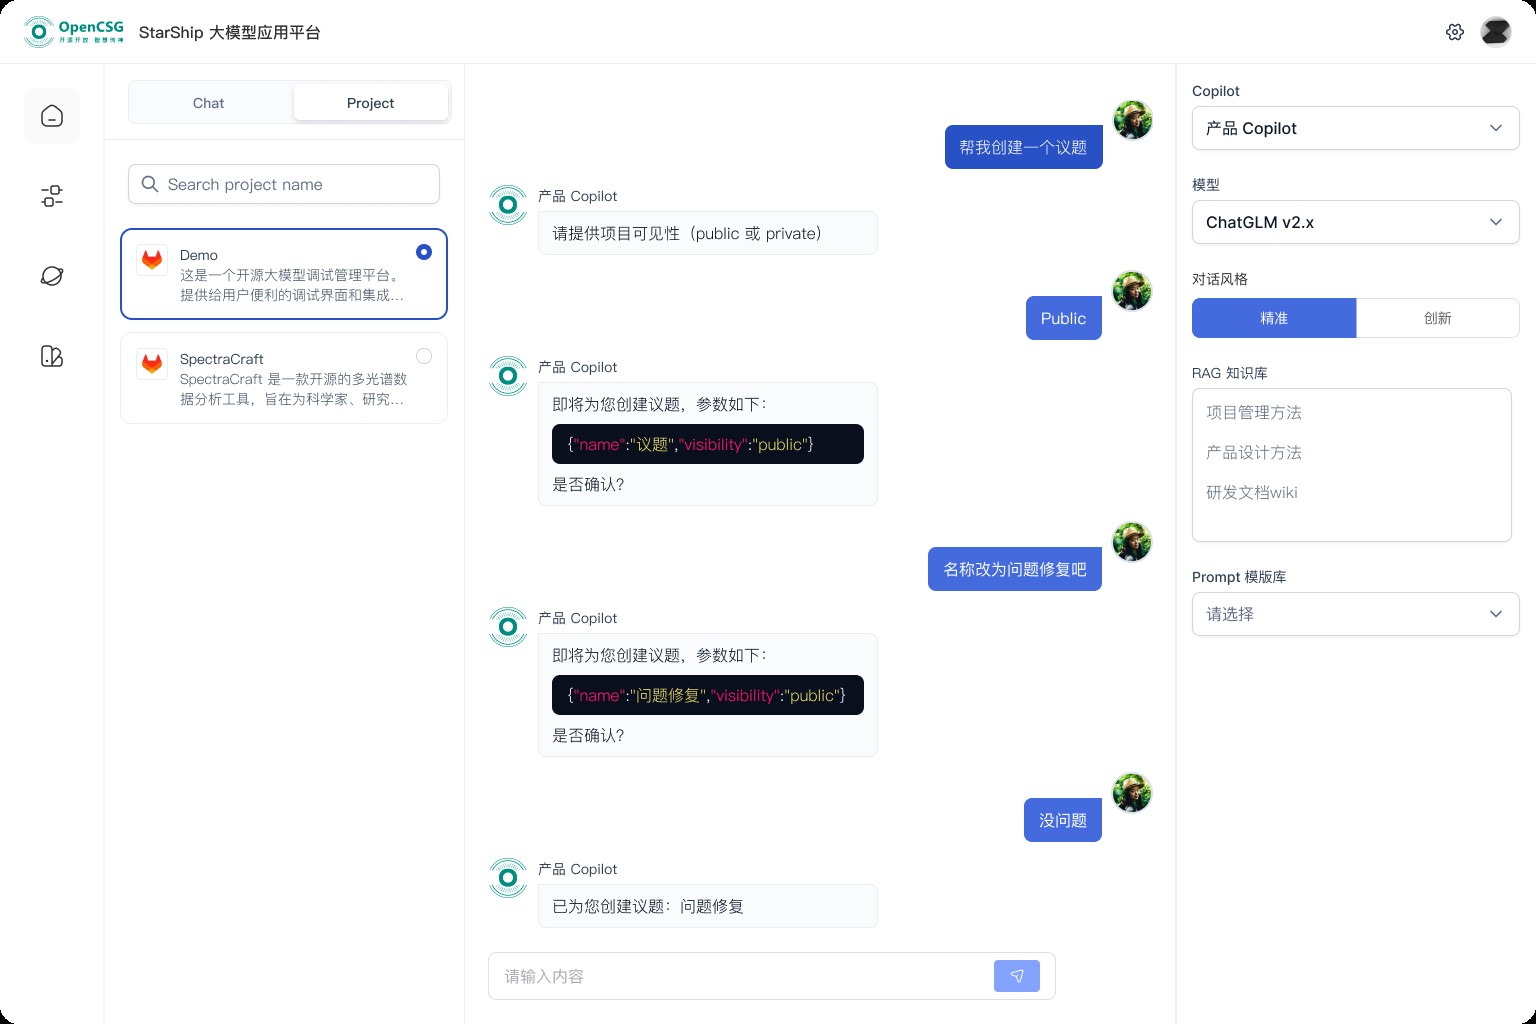Switch to the Chat tab

coord(209,103)
